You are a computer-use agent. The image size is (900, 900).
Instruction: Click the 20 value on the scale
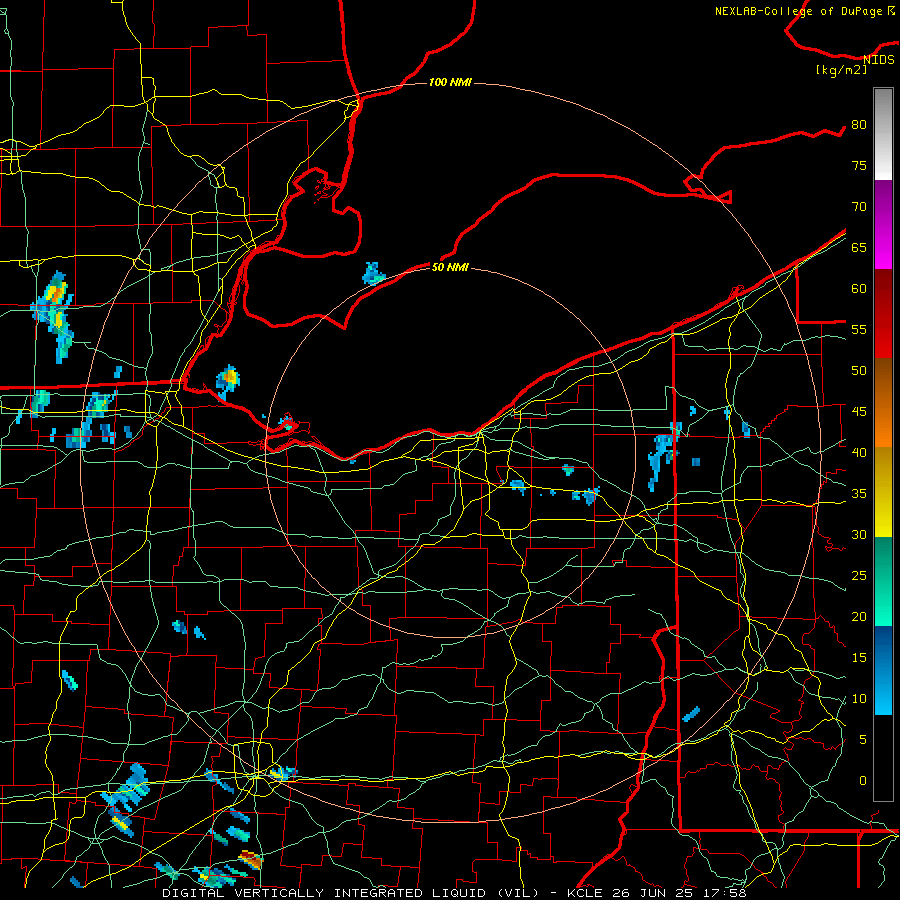859,616
